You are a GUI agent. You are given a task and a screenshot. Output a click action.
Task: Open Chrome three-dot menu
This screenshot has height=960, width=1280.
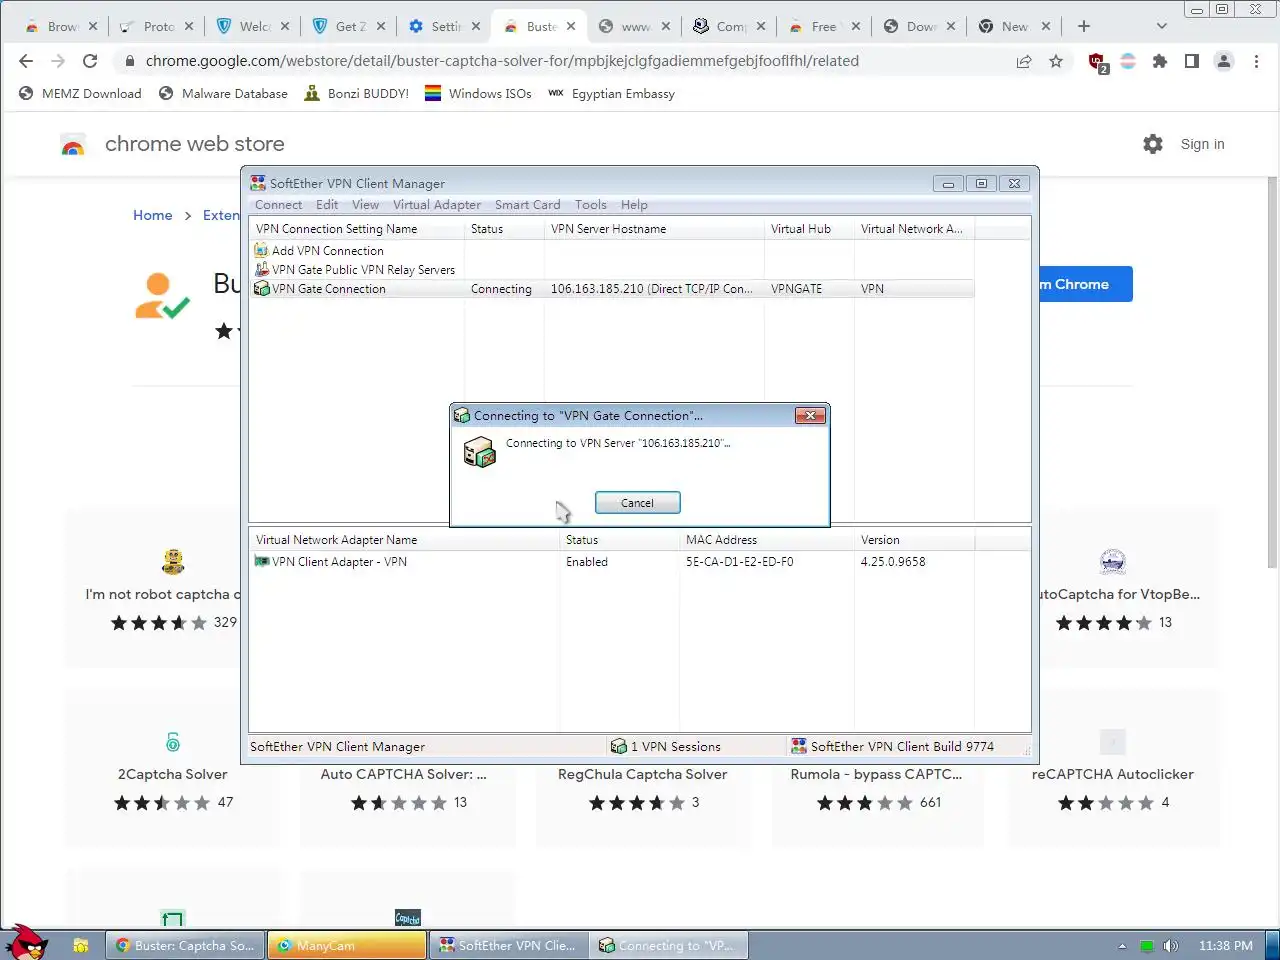1257,61
